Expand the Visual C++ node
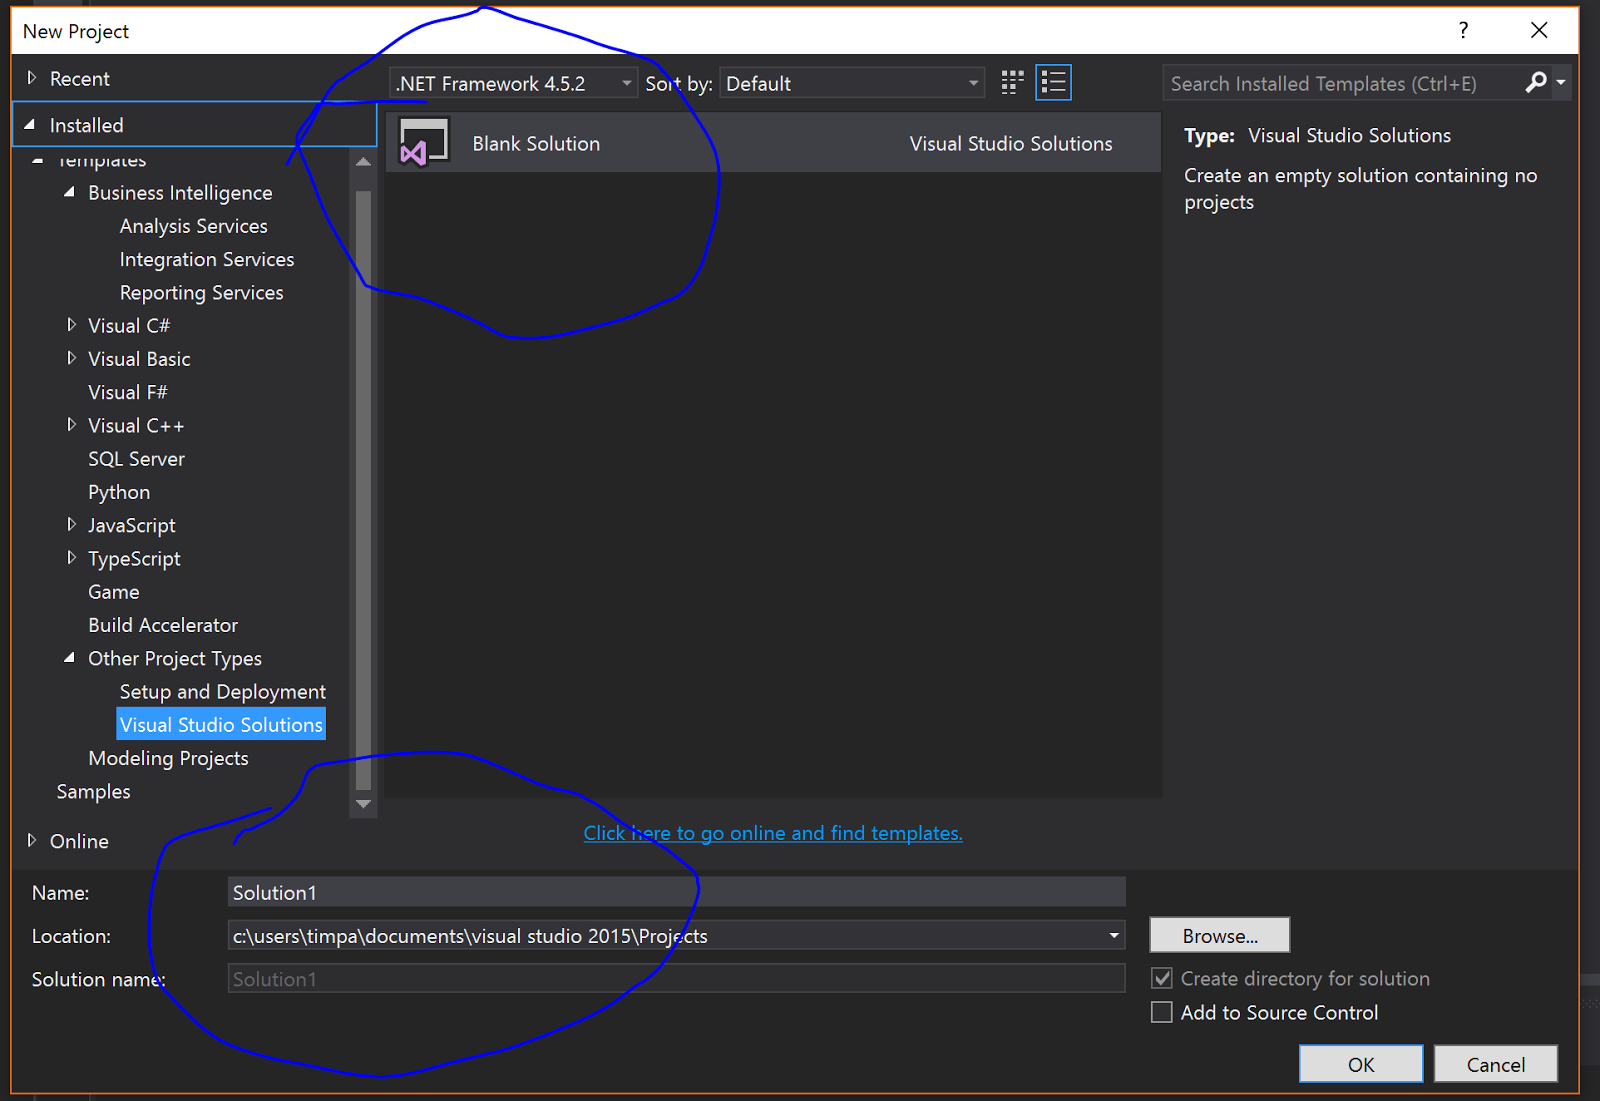 (71, 425)
